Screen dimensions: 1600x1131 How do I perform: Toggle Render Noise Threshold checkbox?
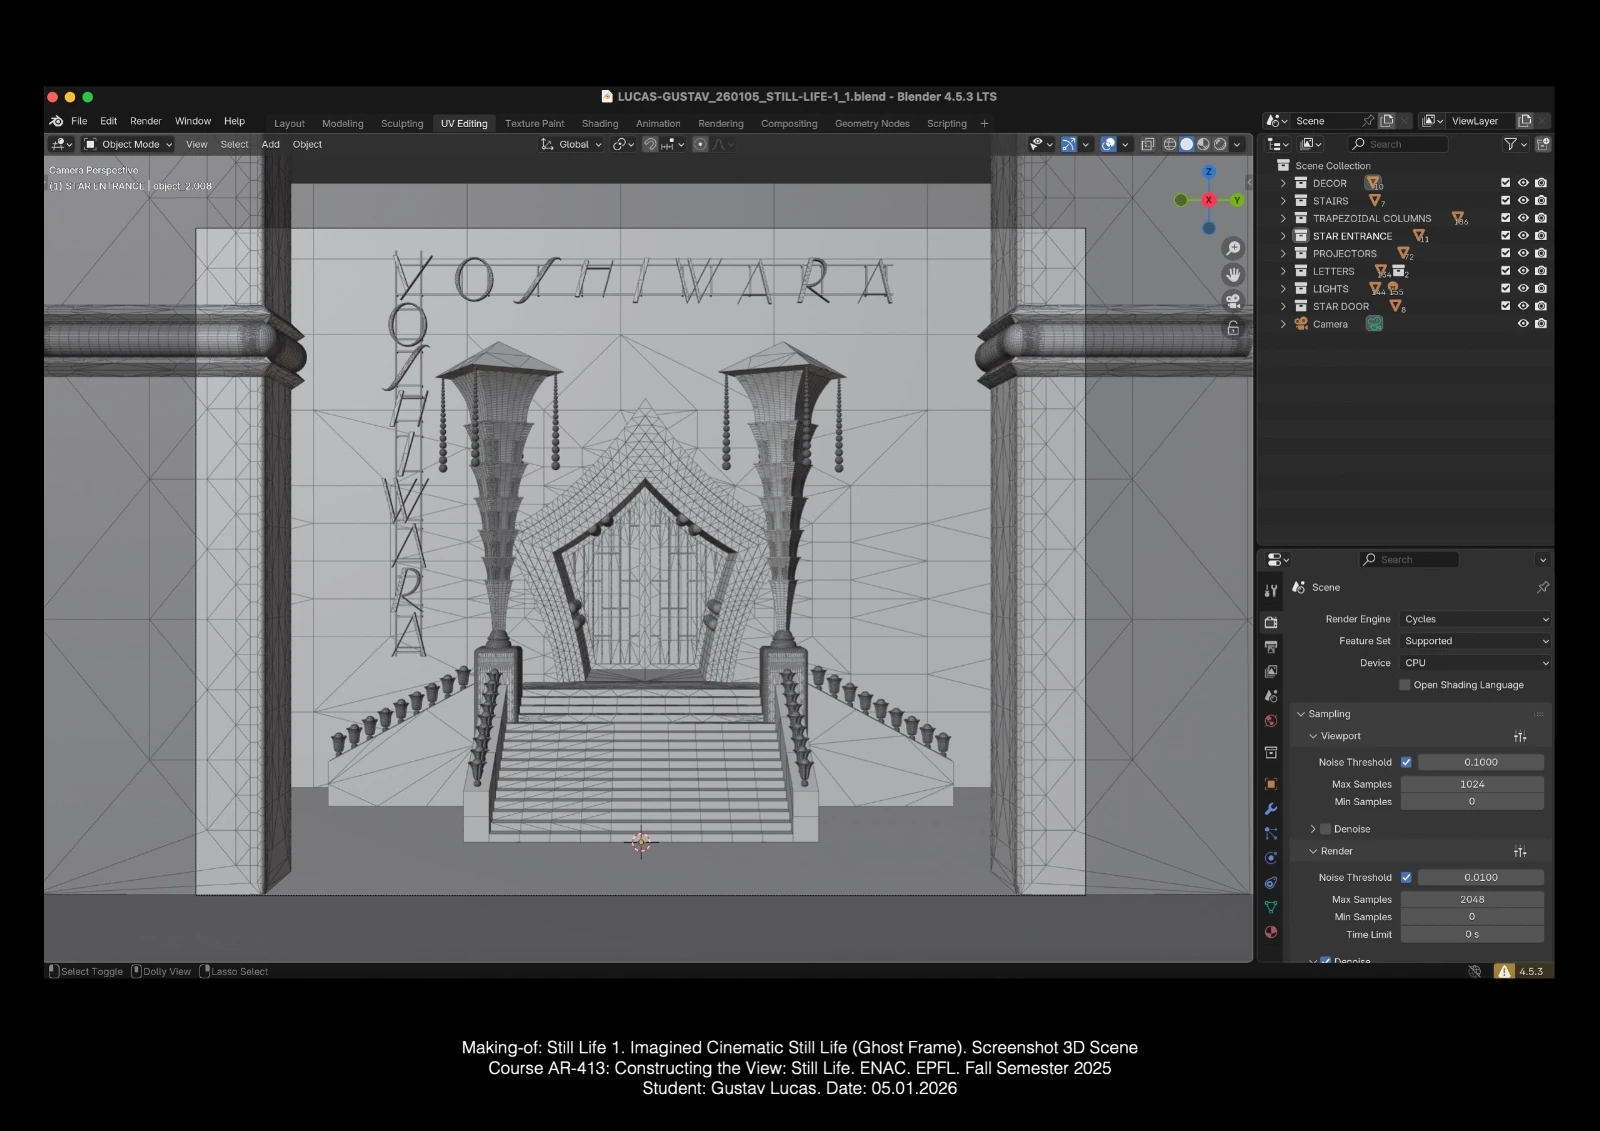click(1406, 877)
